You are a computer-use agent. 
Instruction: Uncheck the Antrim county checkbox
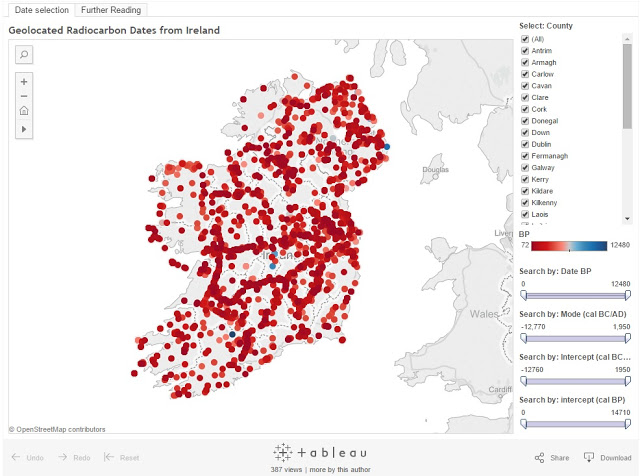pyautogui.click(x=525, y=51)
